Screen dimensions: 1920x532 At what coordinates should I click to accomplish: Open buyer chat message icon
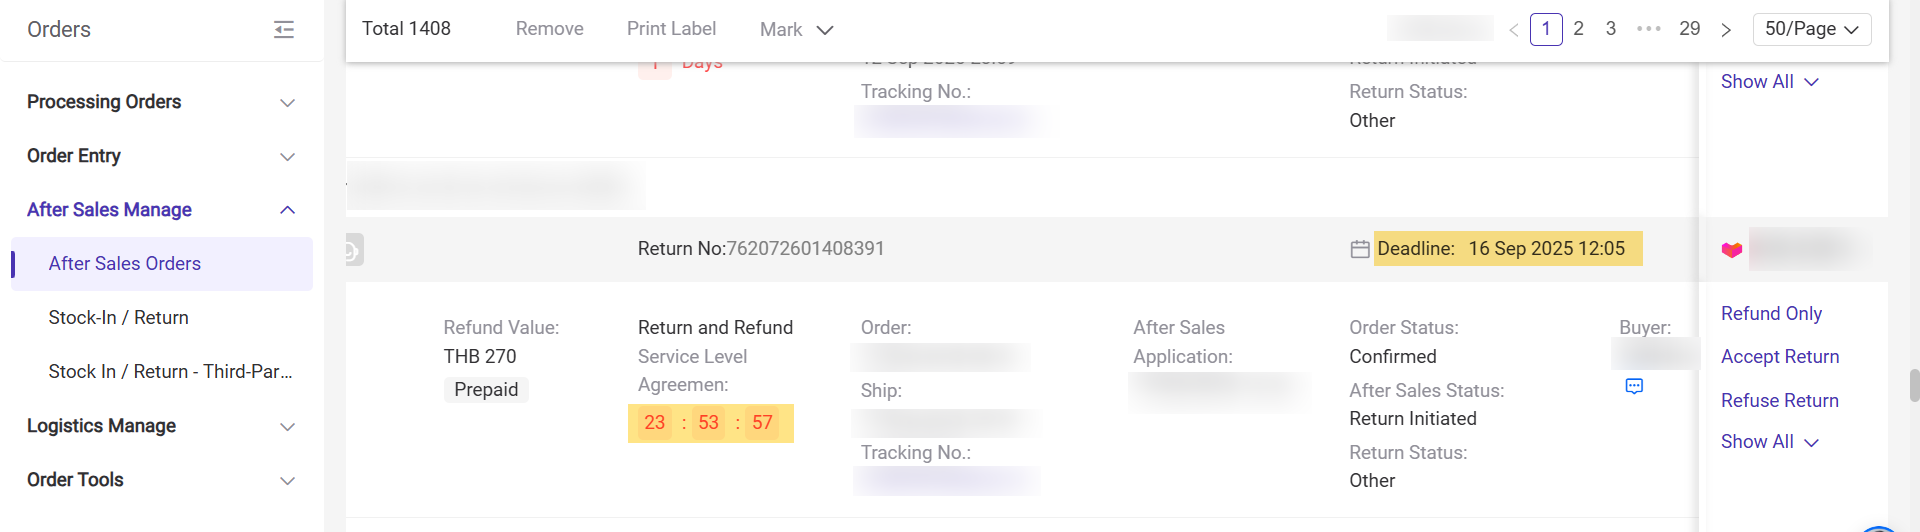1634,387
